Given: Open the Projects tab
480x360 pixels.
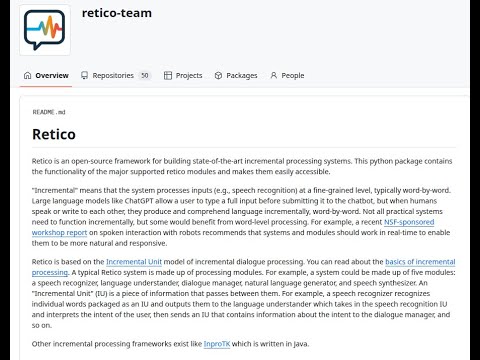Looking at the screenshot, I should [x=183, y=76].
